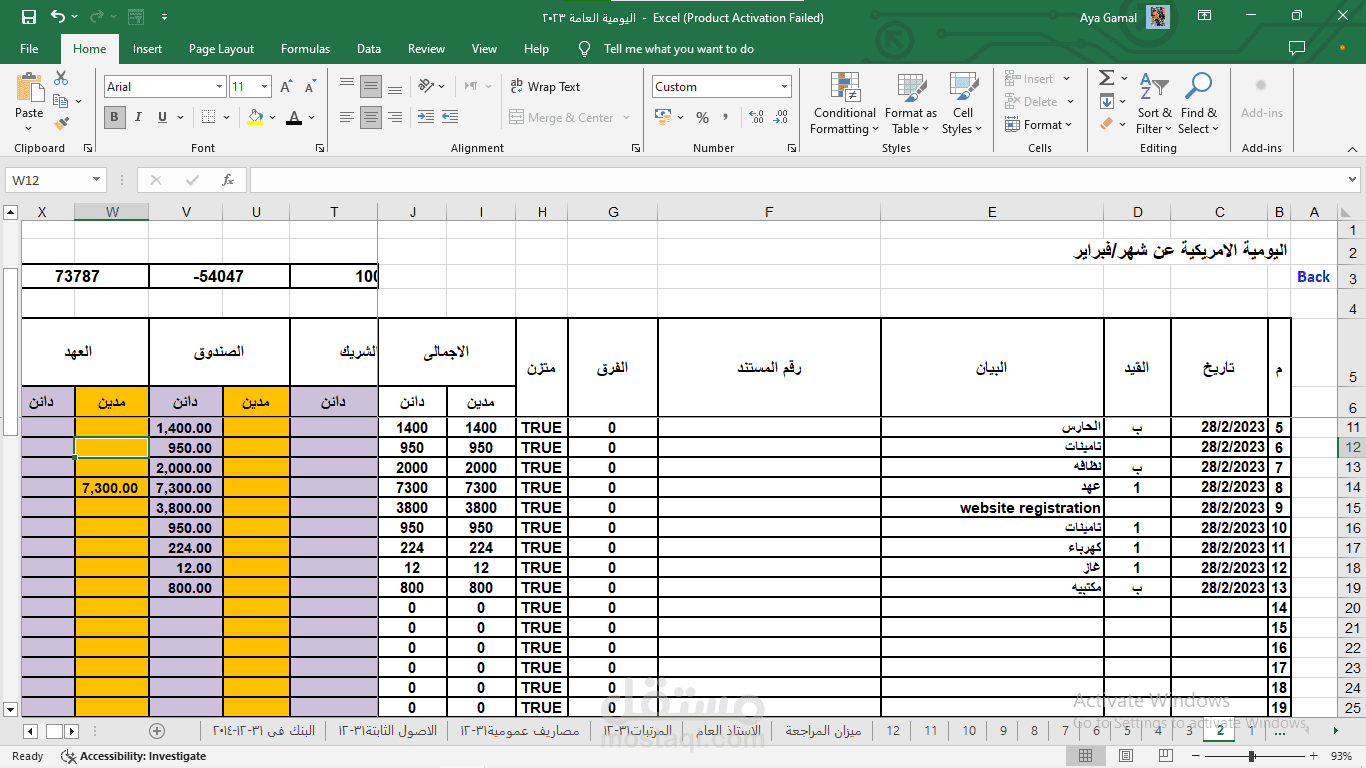Switch to the Formulas ribbon tab
This screenshot has height=768, width=1366.
coord(305,48)
